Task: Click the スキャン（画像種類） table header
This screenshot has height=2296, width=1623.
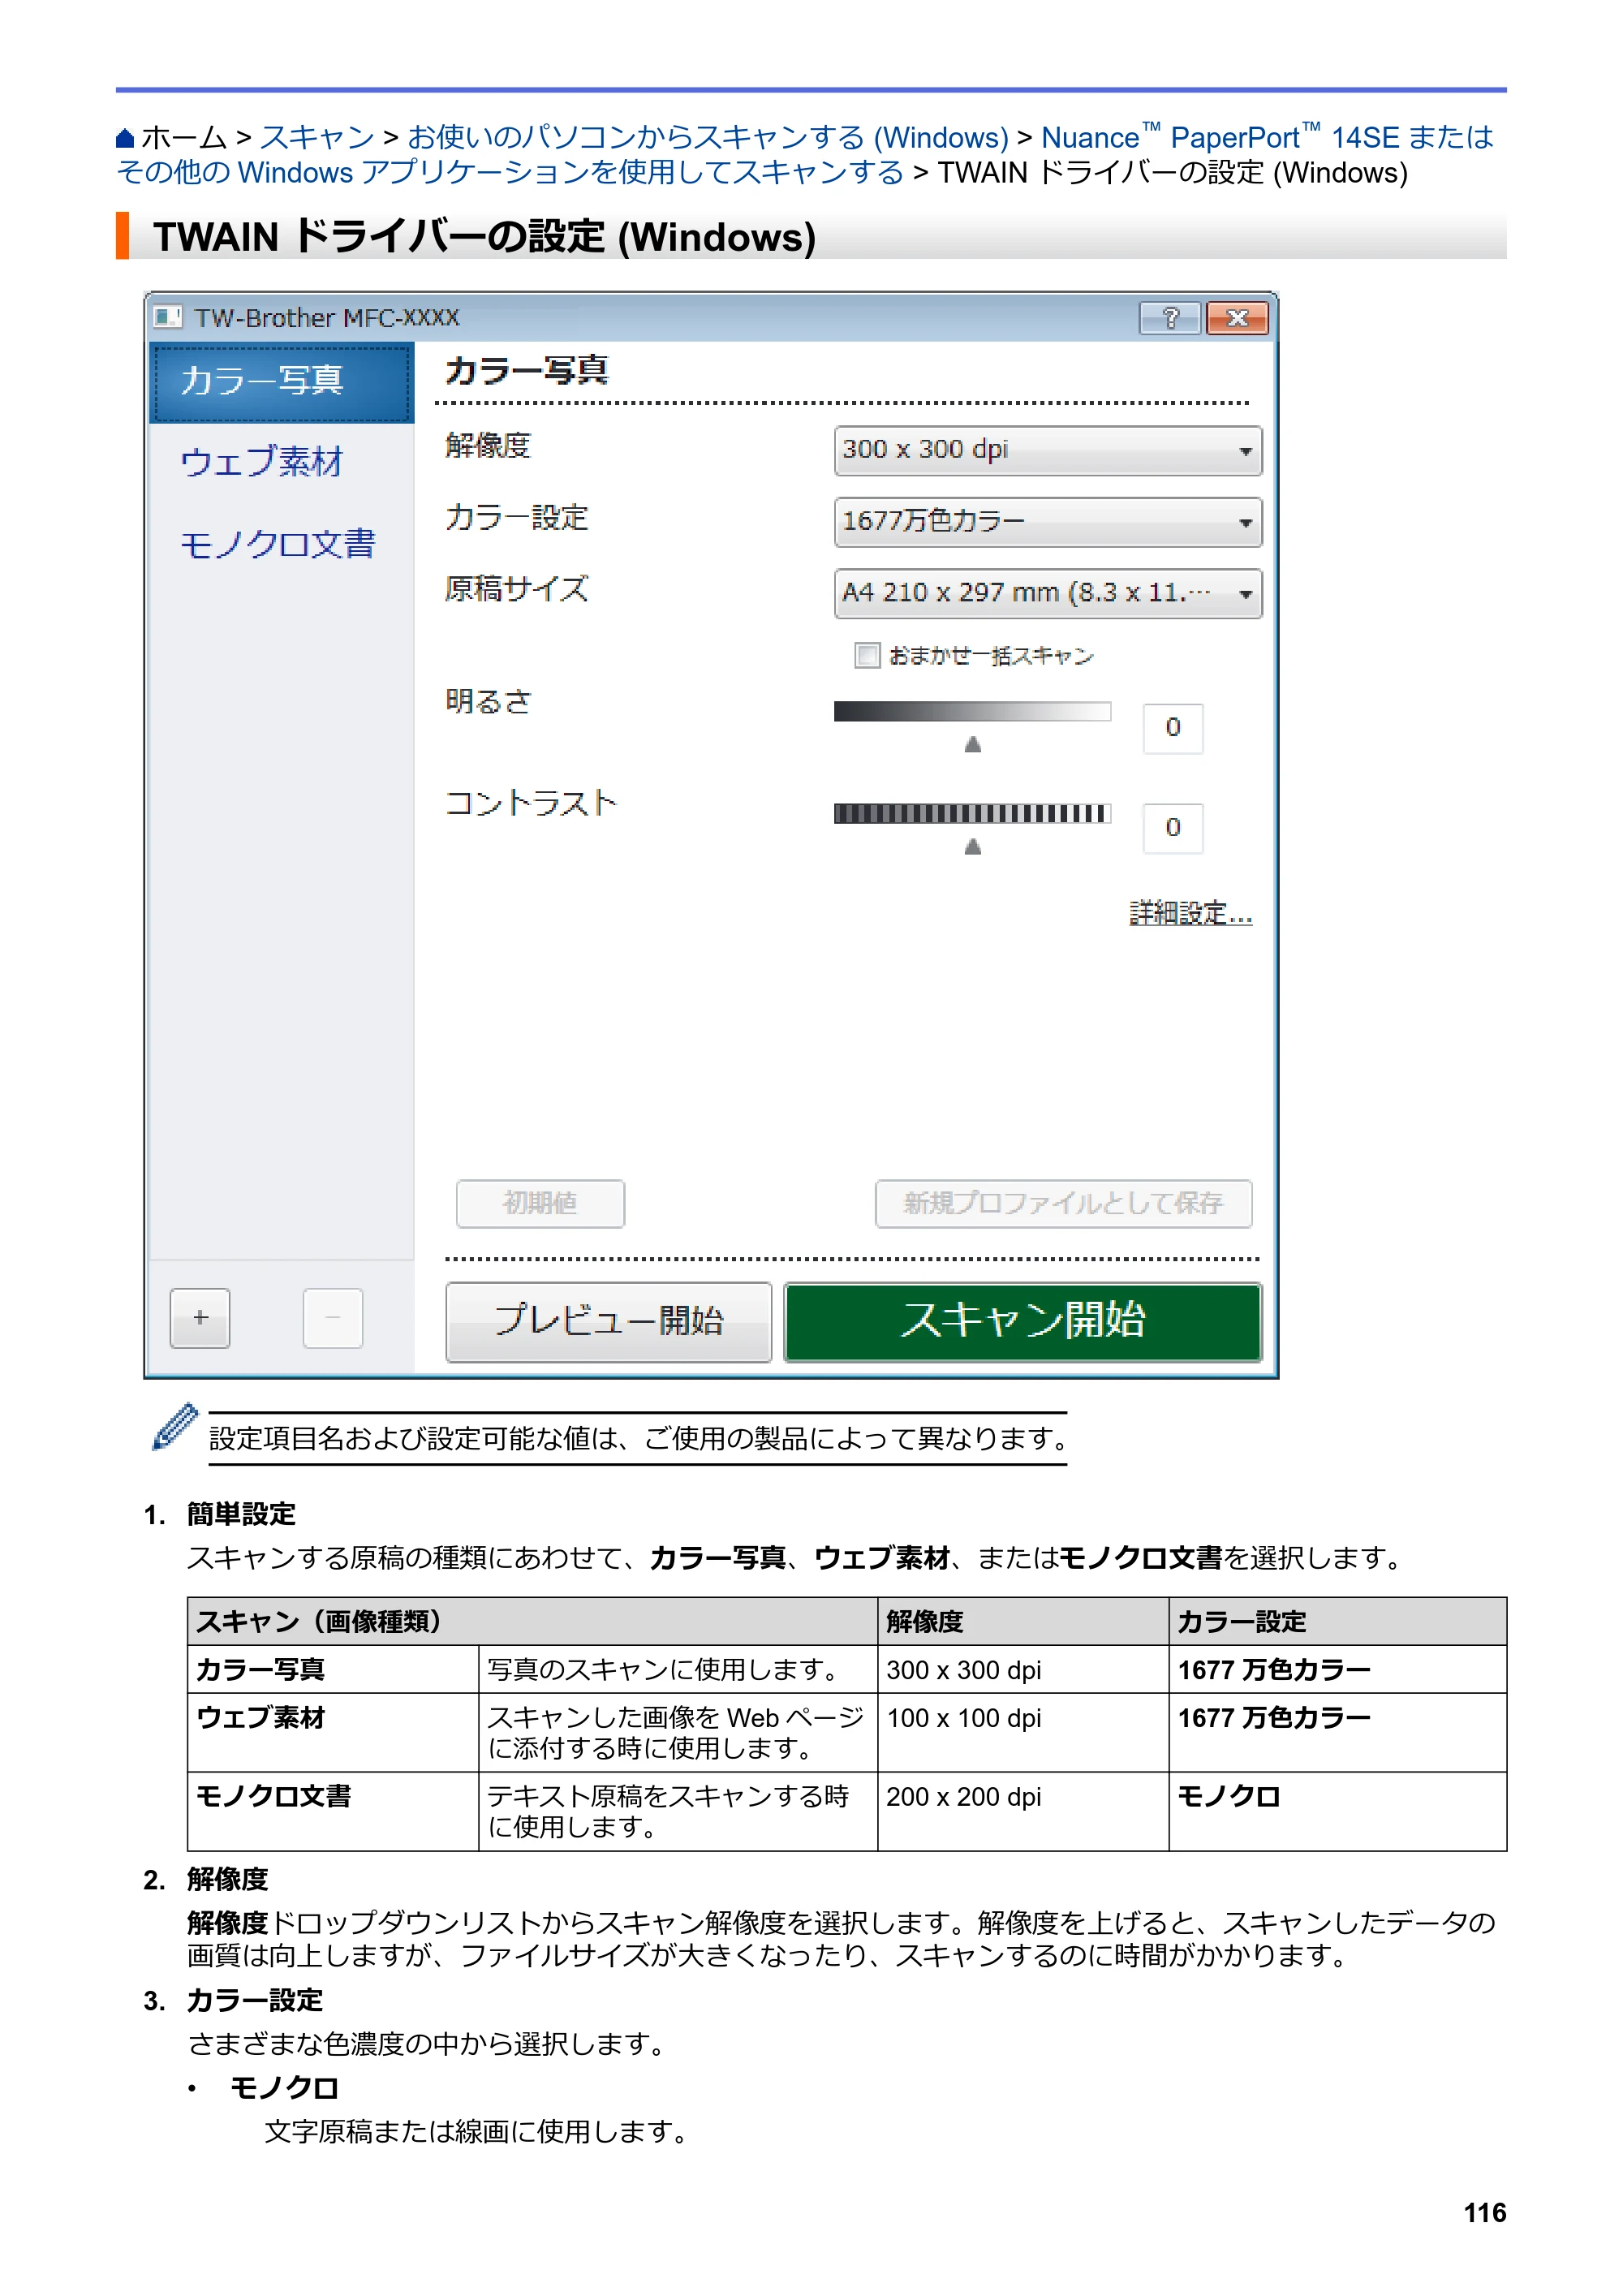Action: (532, 1621)
